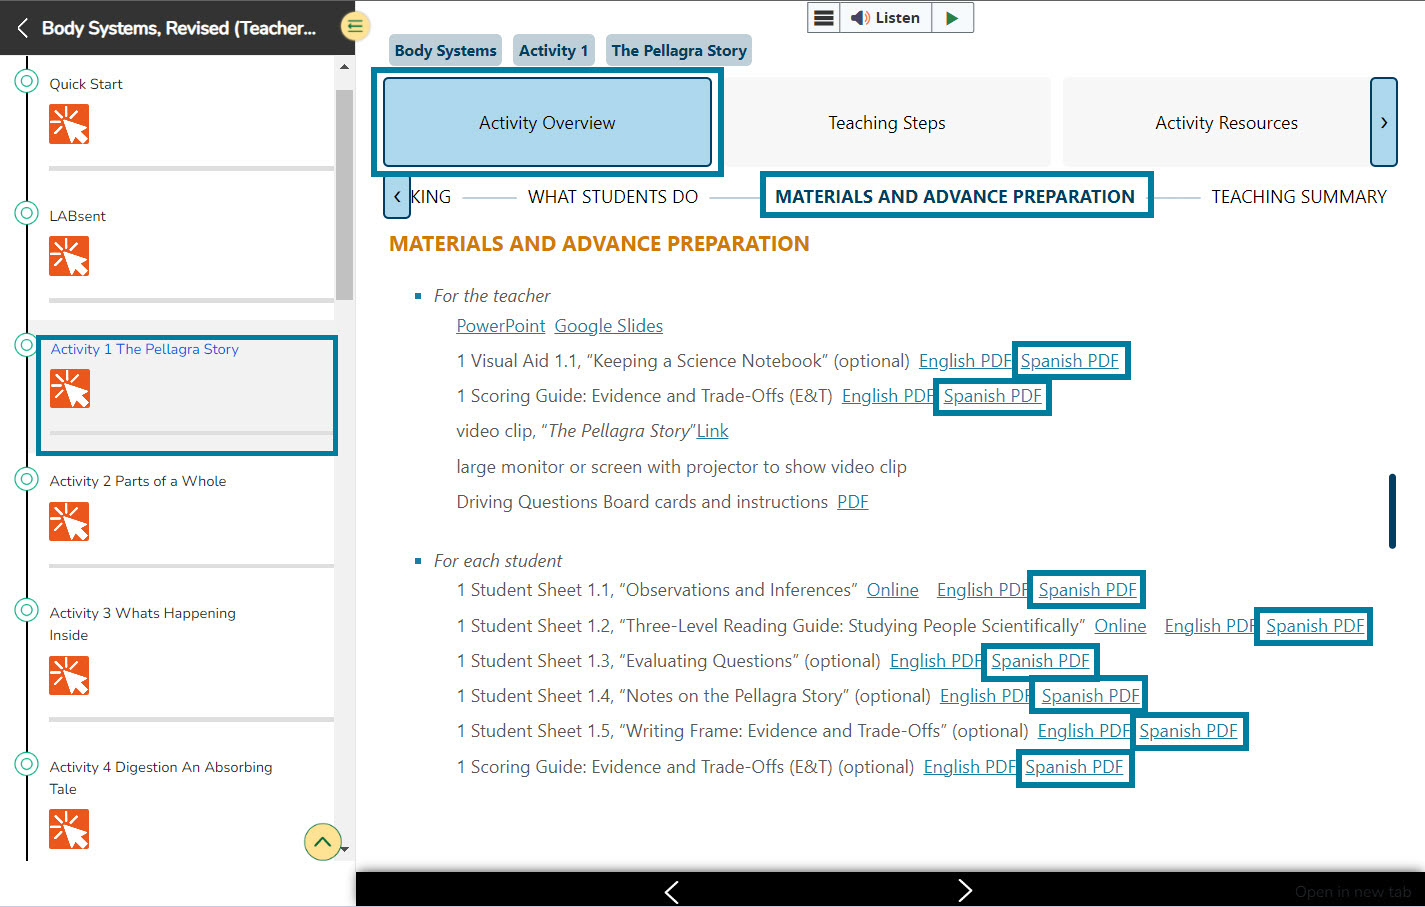Switch to the Teaching Steps tab

pyautogui.click(x=886, y=122)
